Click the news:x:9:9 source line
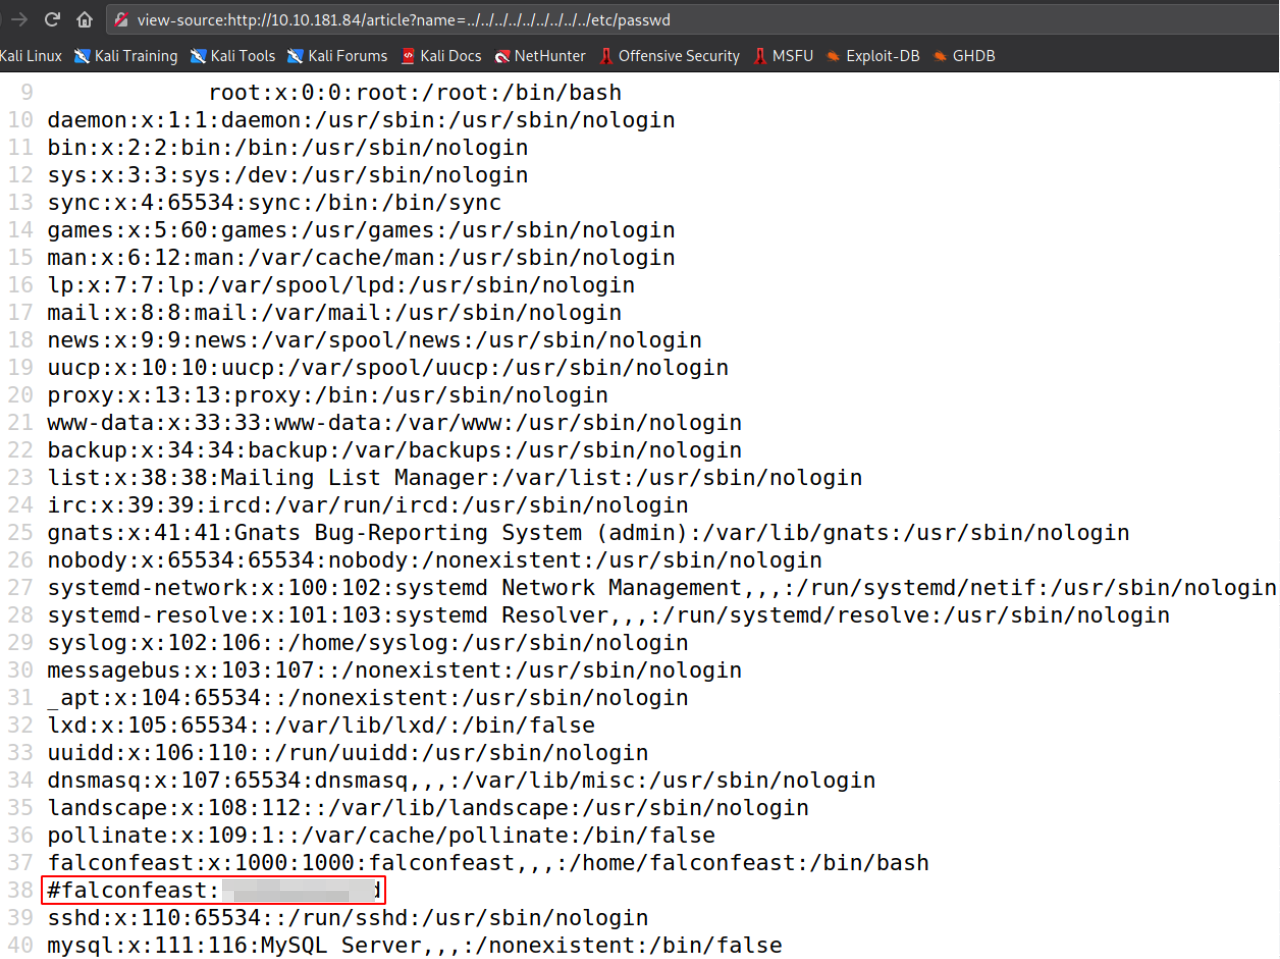This screenshot has width=1280, height=959. coord(375,340)
